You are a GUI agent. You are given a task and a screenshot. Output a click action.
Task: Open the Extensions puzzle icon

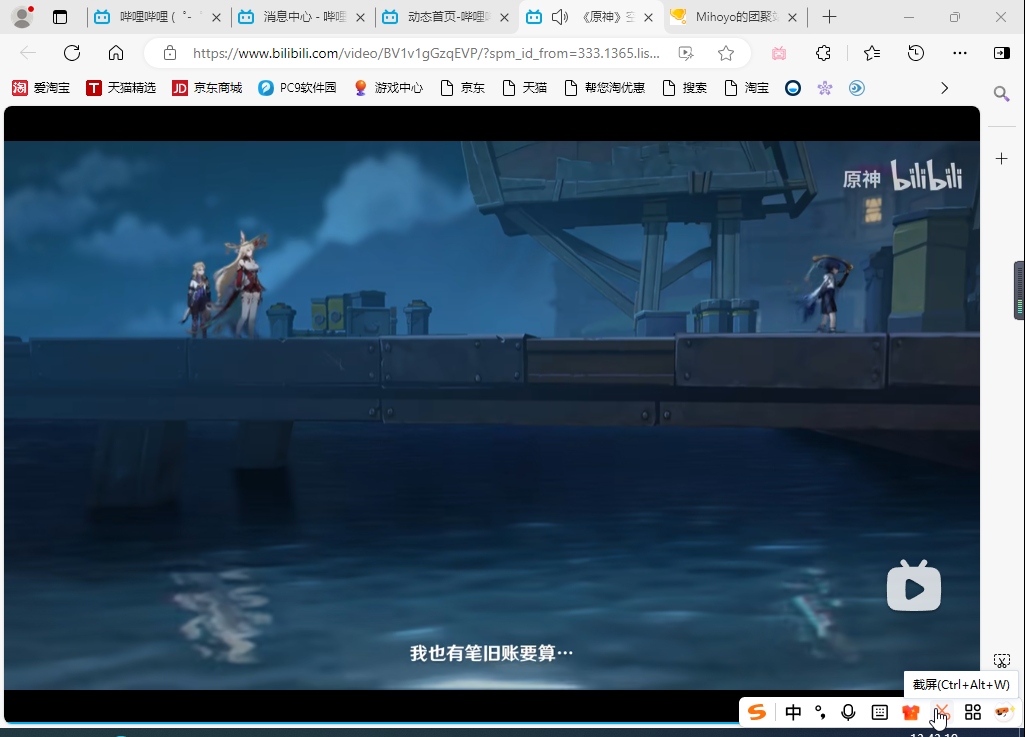point(823,53)
